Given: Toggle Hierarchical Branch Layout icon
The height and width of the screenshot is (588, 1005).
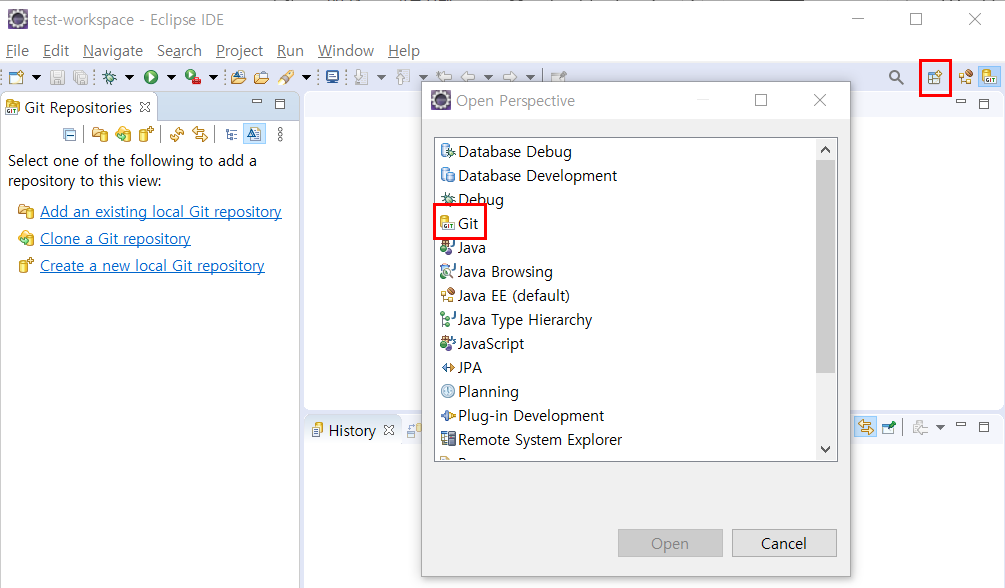Looking at the screenshot, I should coord(231,135).
